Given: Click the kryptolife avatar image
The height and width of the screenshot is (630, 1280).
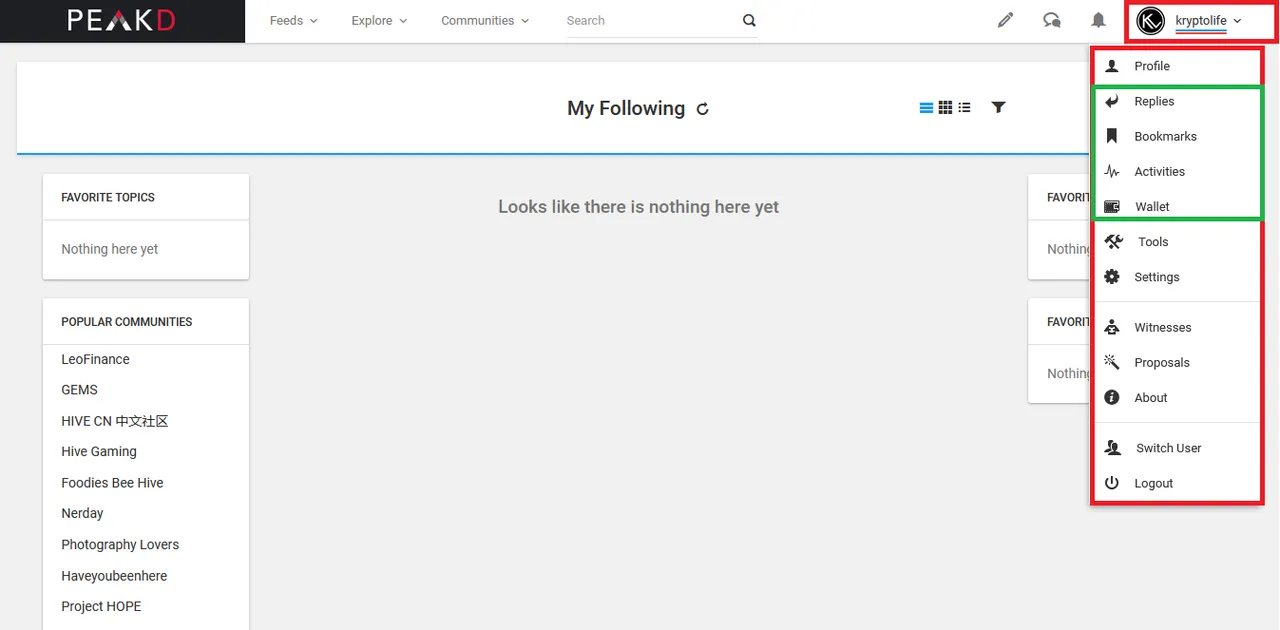Looking at the screenshot, I should click(x=1152, y=20).
